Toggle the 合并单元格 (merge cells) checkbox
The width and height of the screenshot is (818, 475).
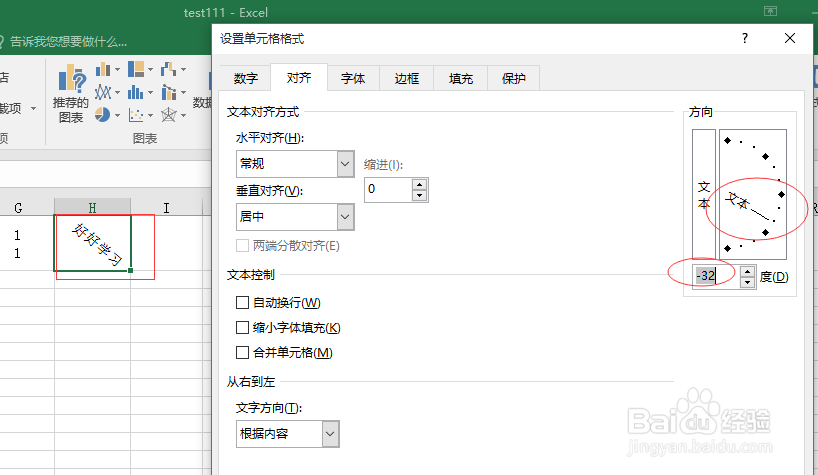241,352
